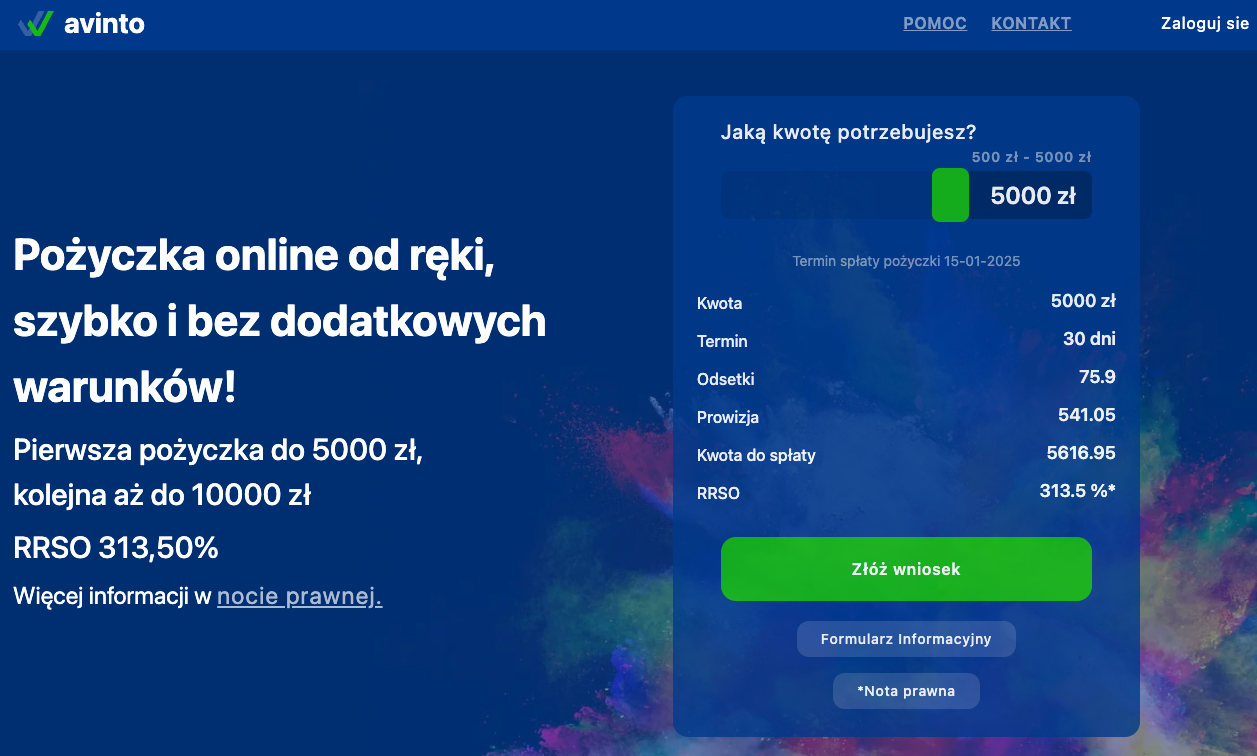Click the avinto checkmark logo icon
Image resolution: width=1257 pixels, height=756 pixels.
coord(36,23)
